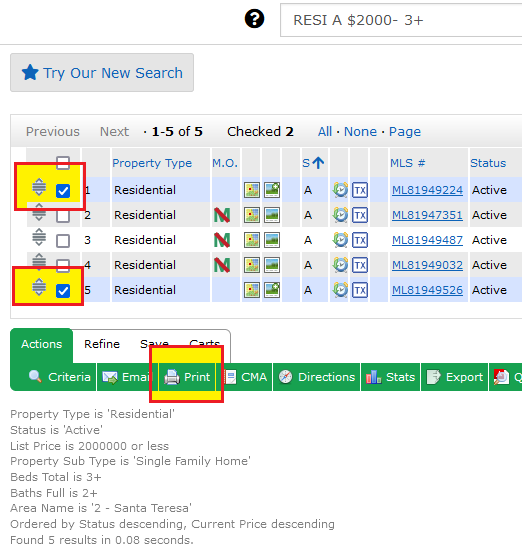Open history clock icon for ML81949032

[x=340, y=265]
